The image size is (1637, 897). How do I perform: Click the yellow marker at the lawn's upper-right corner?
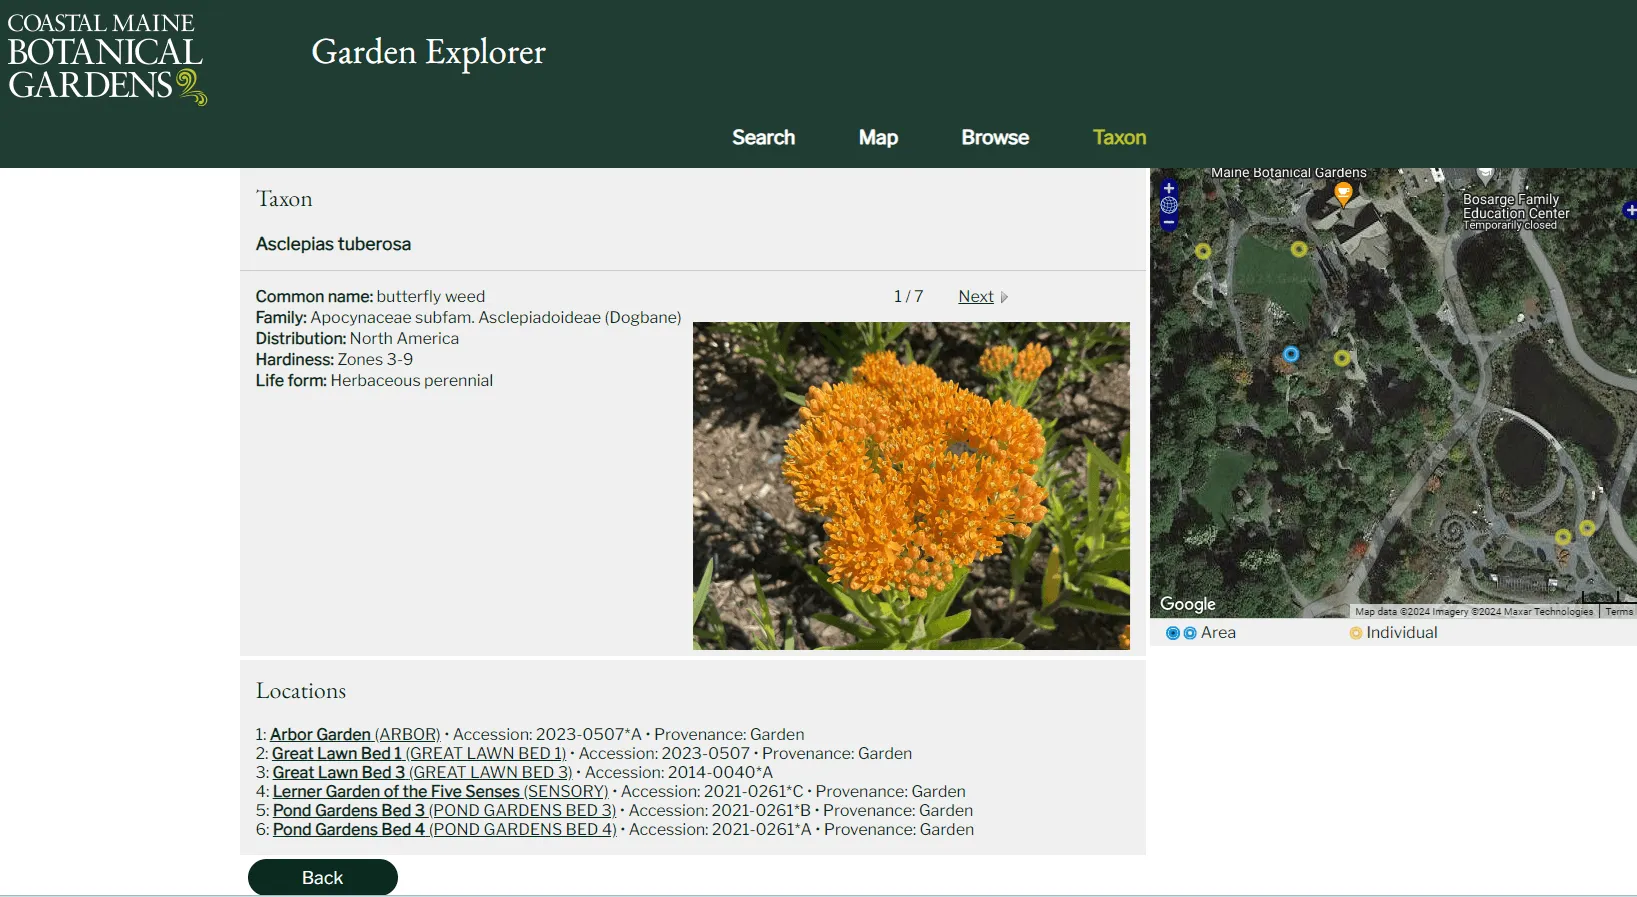1299,249
